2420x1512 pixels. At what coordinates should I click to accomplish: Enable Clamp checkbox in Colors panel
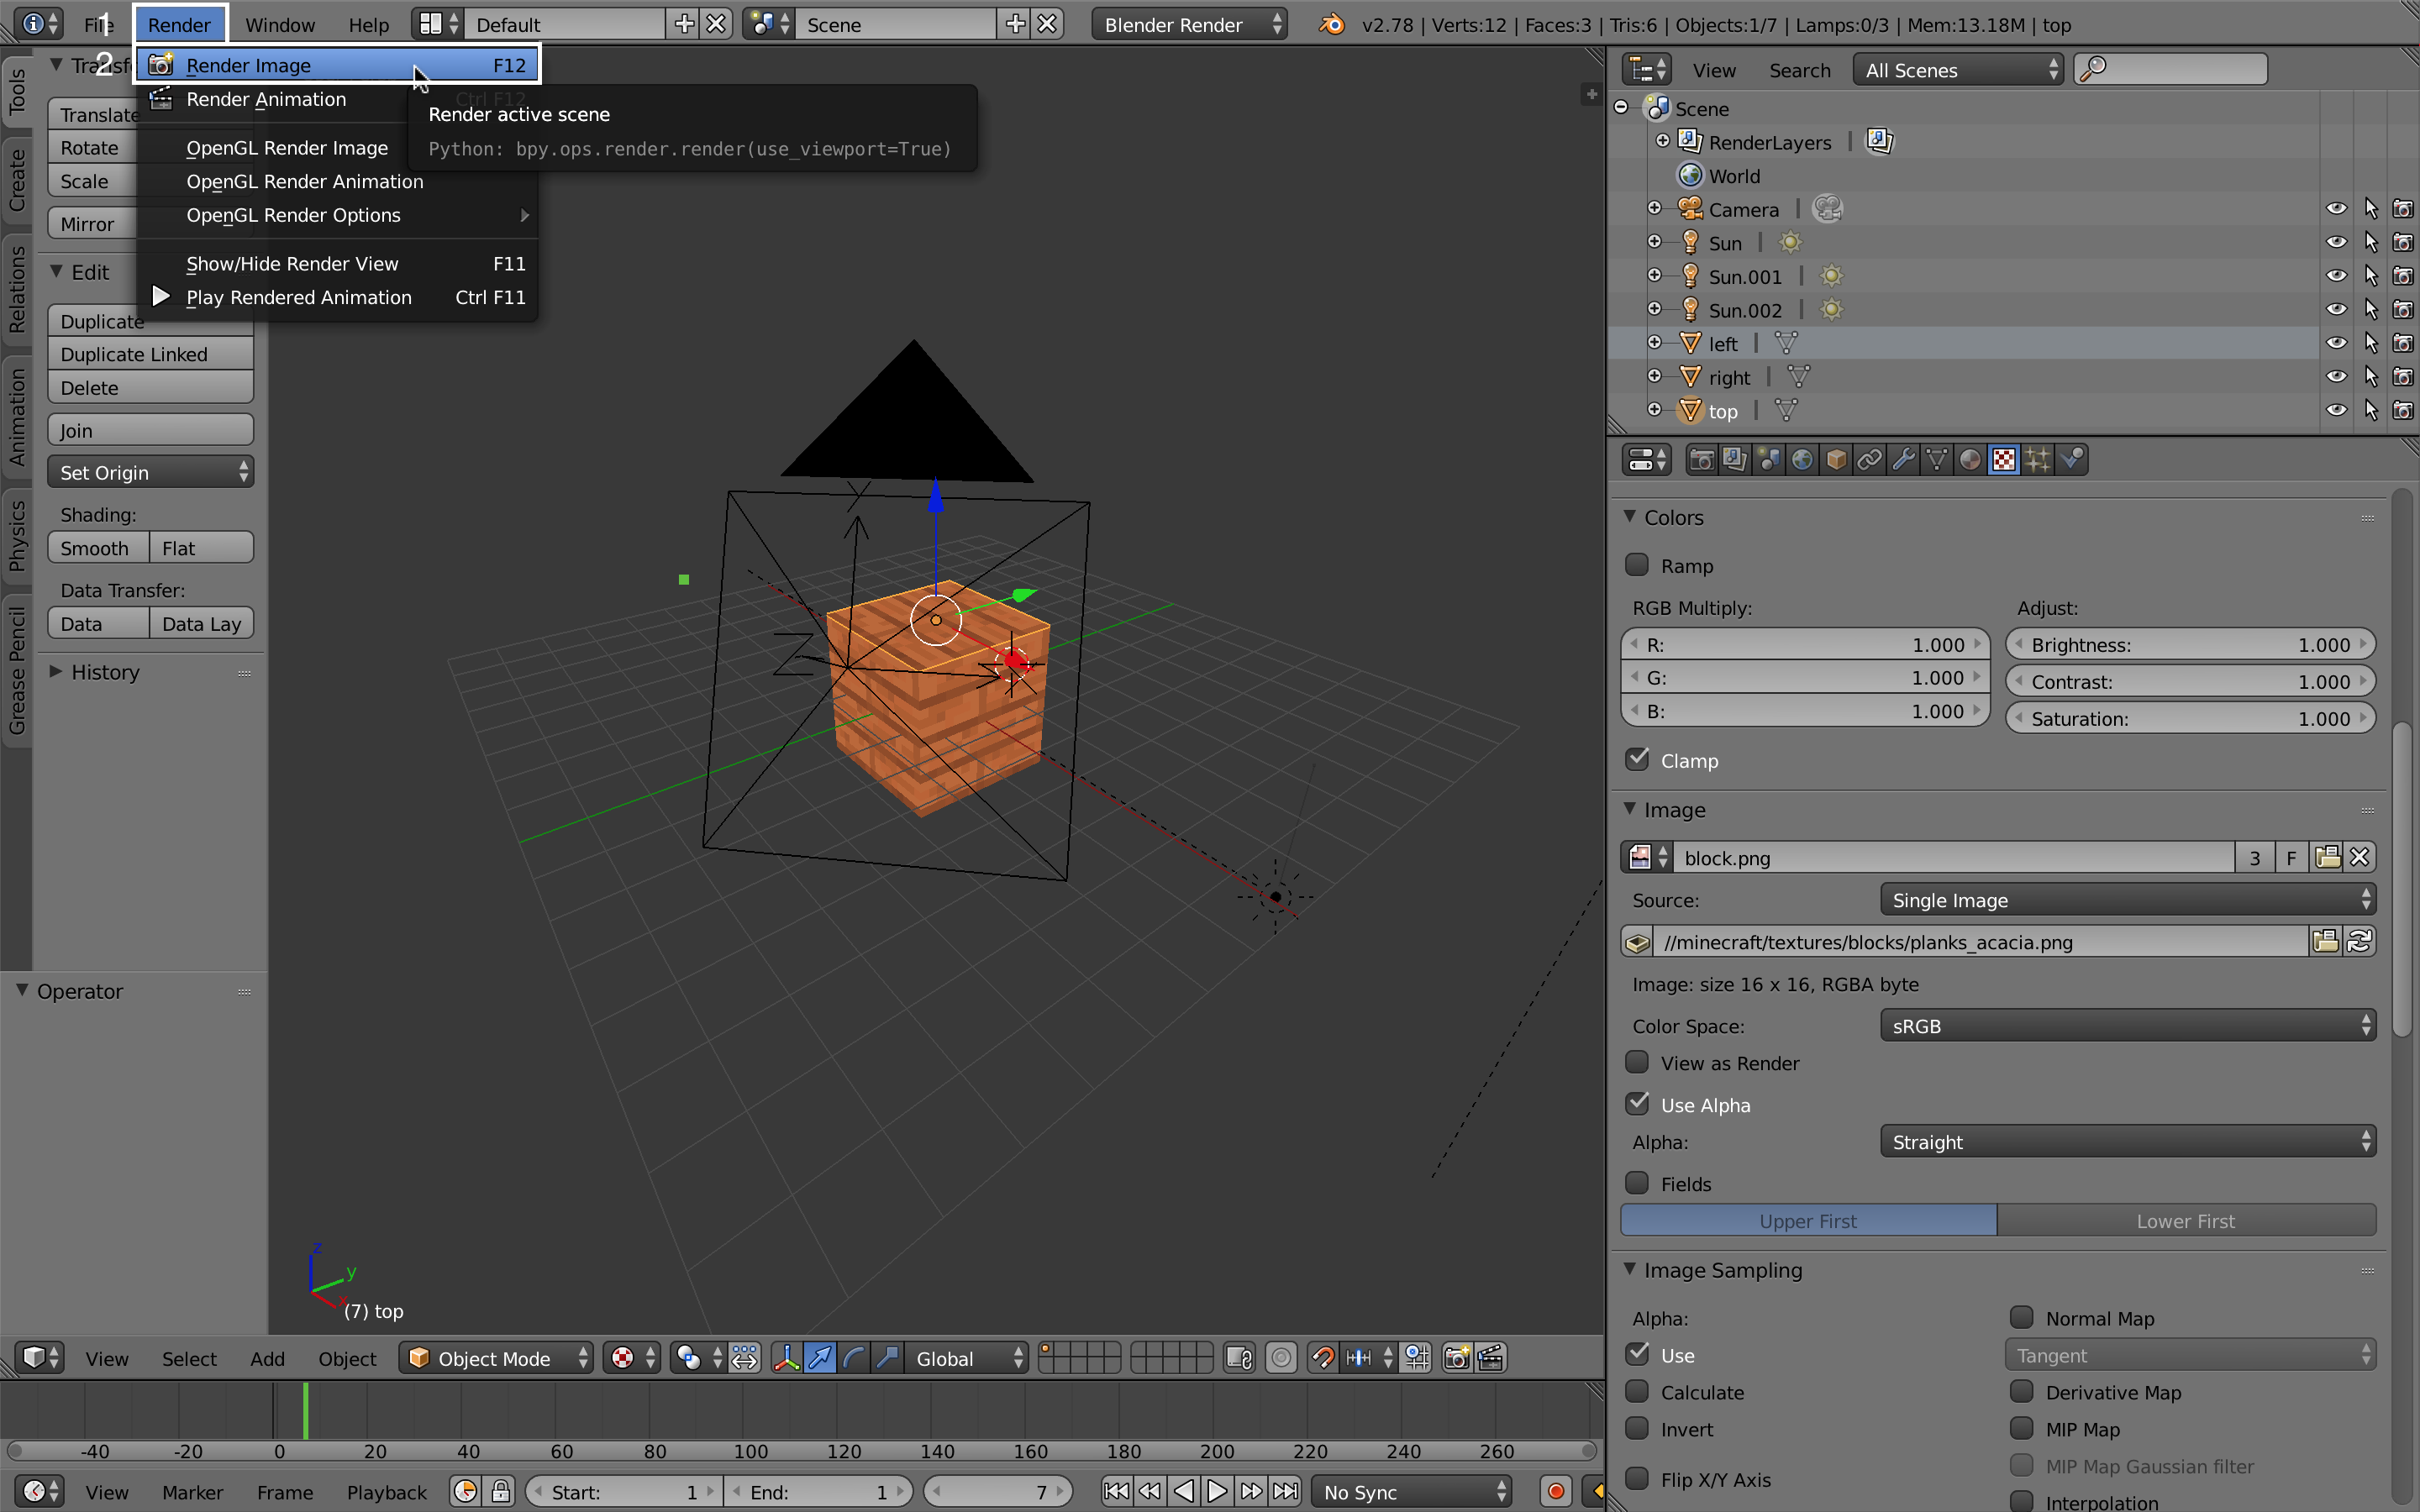coord(1638,759)
